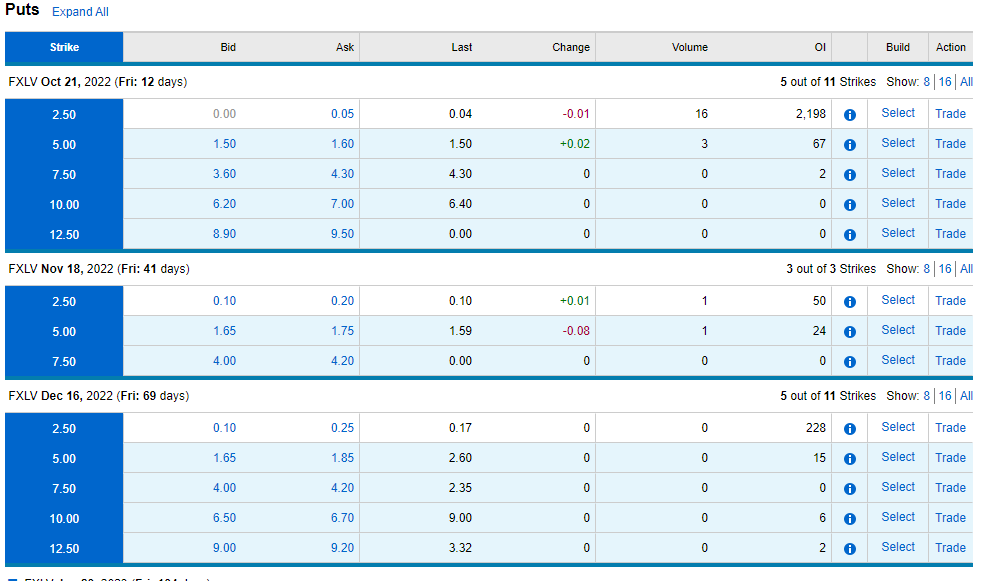The height and width of the screenshot is (581, 985).
Task: Click the 12.50 strike cell under Dec 16
Action: click(x=64, y=549)
